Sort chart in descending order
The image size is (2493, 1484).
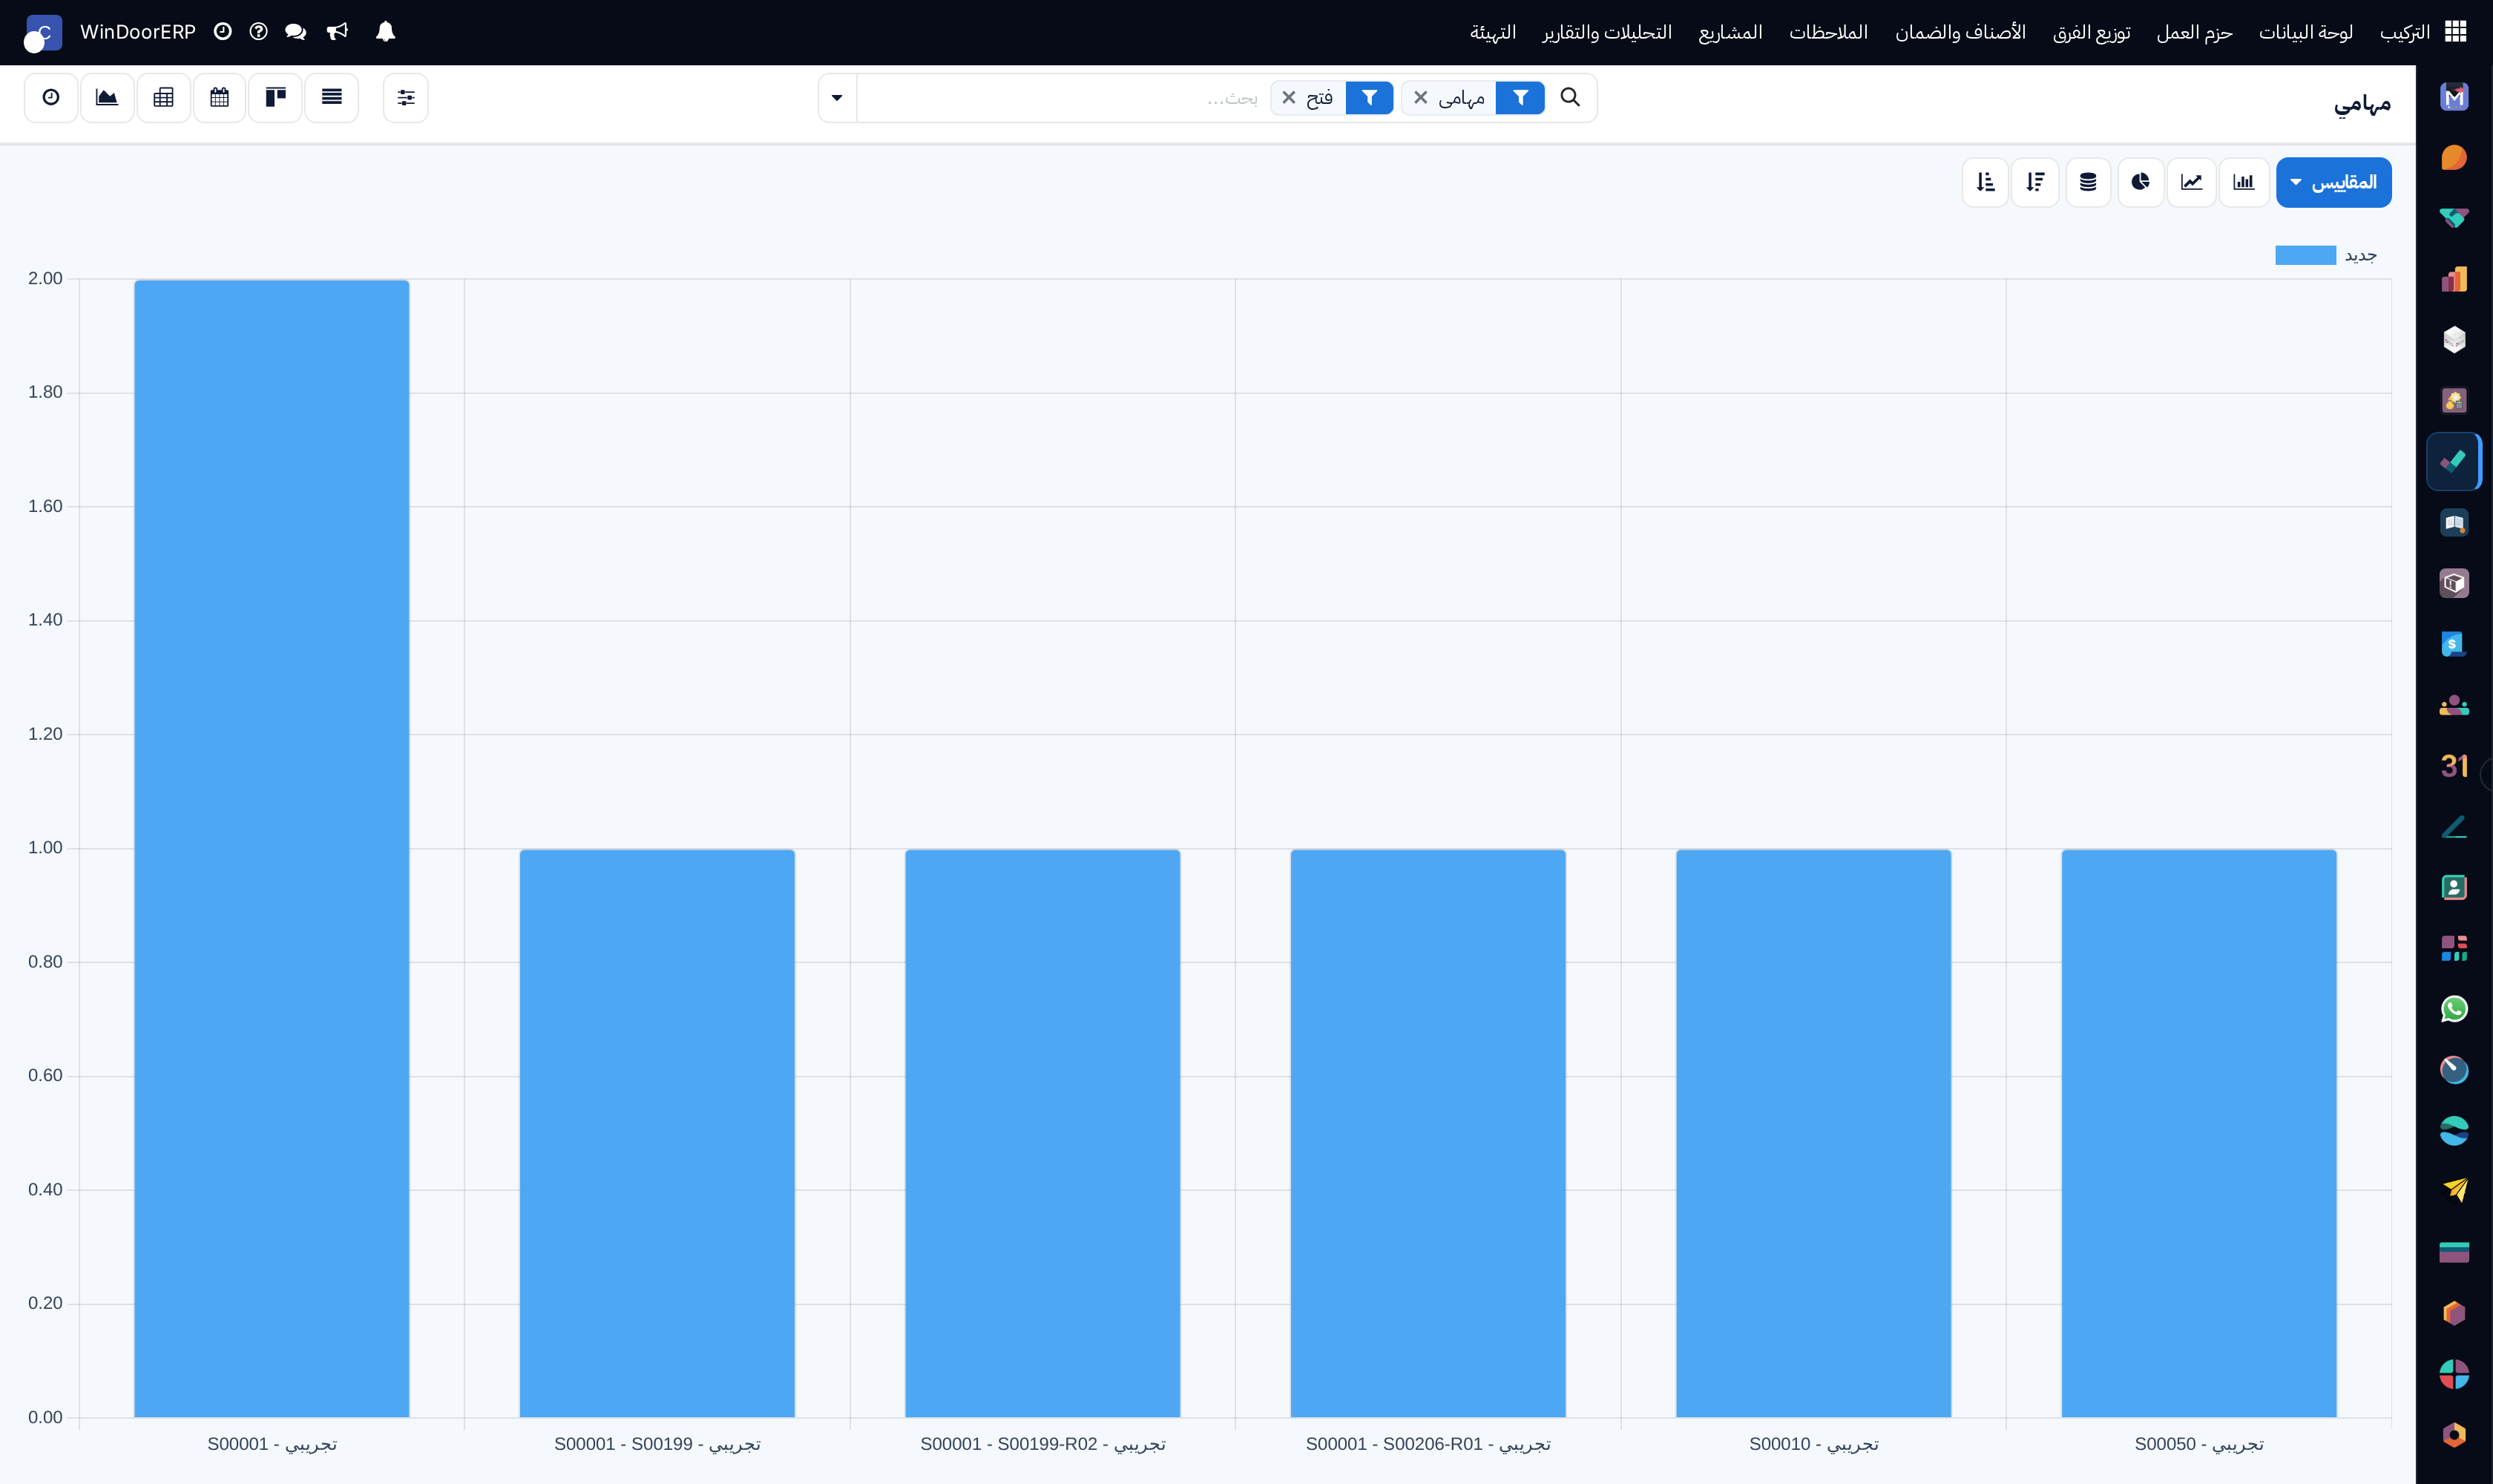2035,182
